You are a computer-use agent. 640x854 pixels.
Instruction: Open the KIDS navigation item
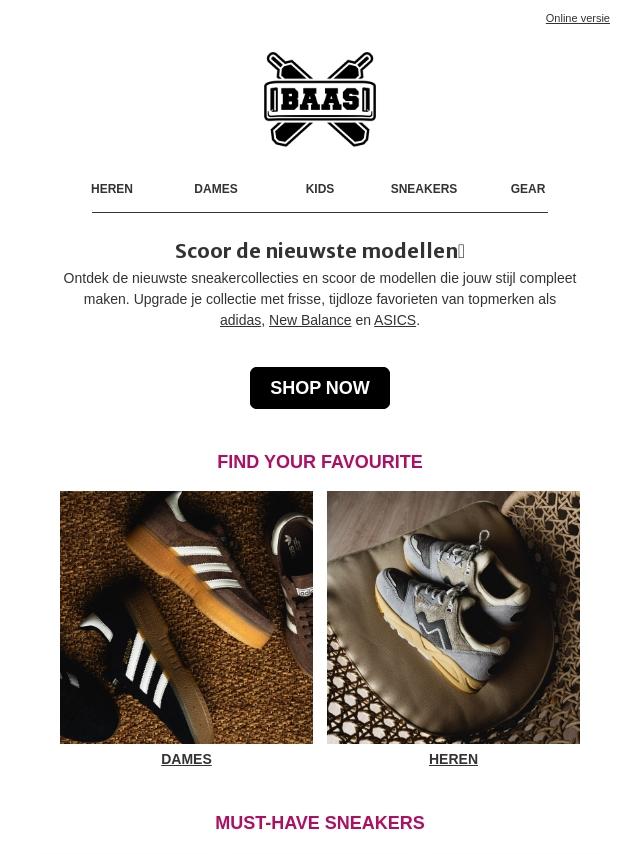(x=320, y=188)
